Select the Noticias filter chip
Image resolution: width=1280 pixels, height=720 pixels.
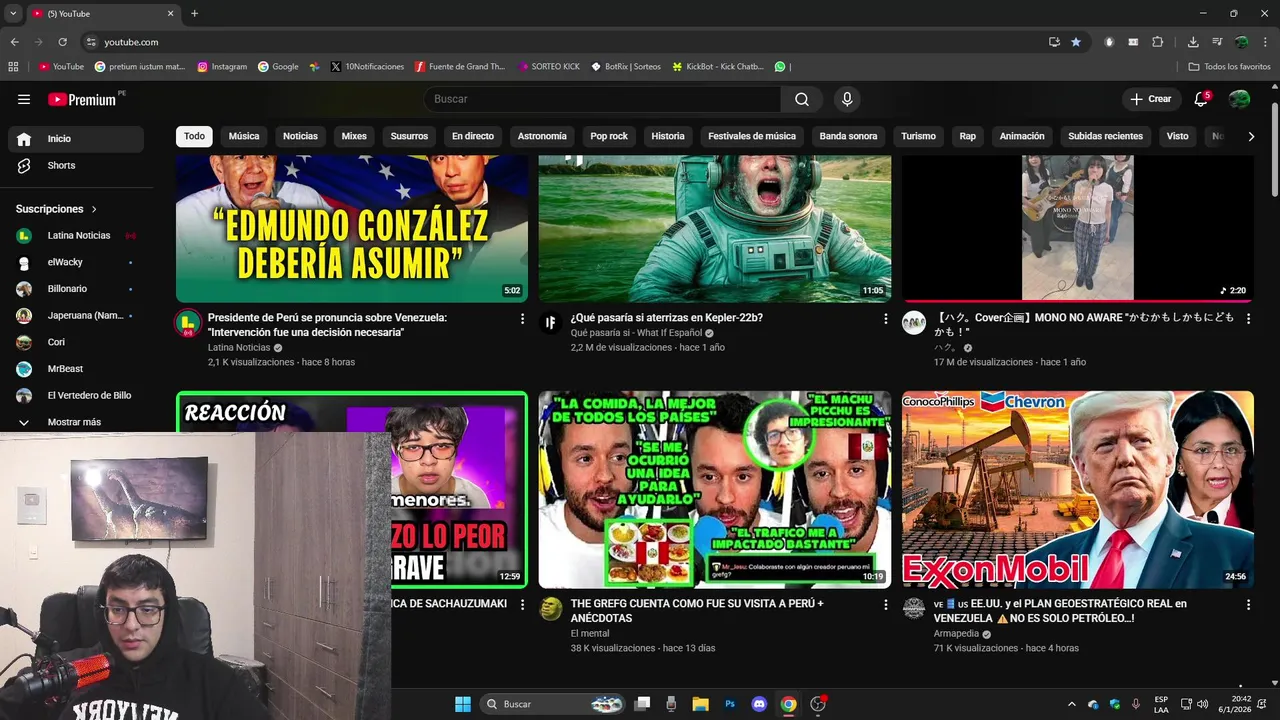click(300, 136)
